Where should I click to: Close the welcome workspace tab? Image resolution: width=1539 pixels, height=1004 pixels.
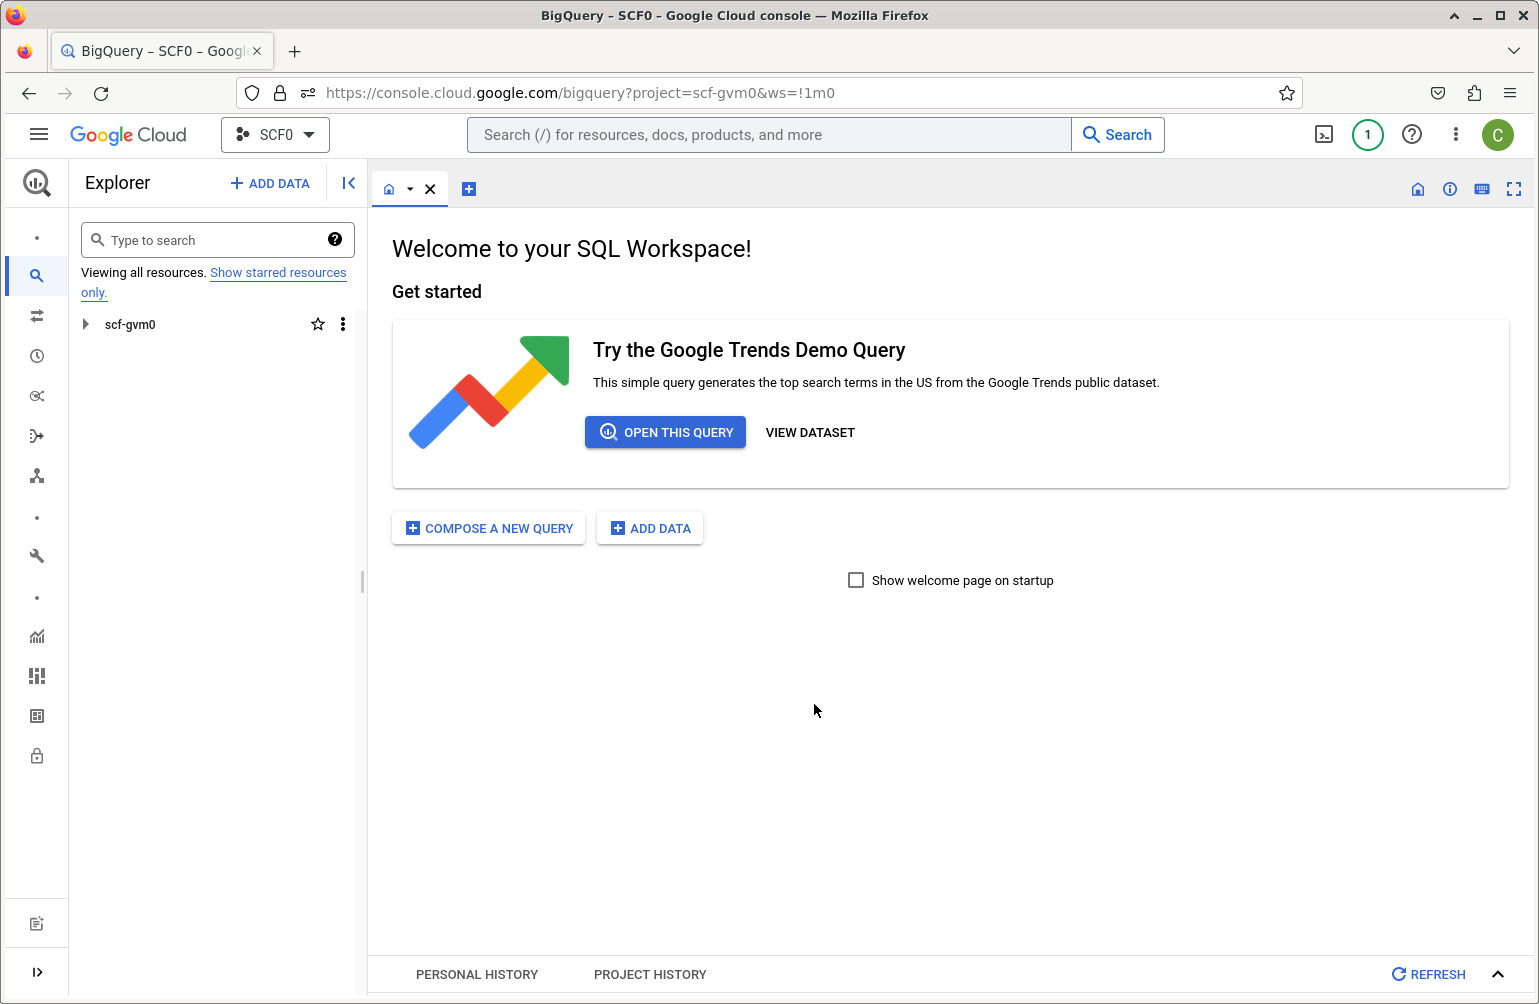tap(430, 189)
